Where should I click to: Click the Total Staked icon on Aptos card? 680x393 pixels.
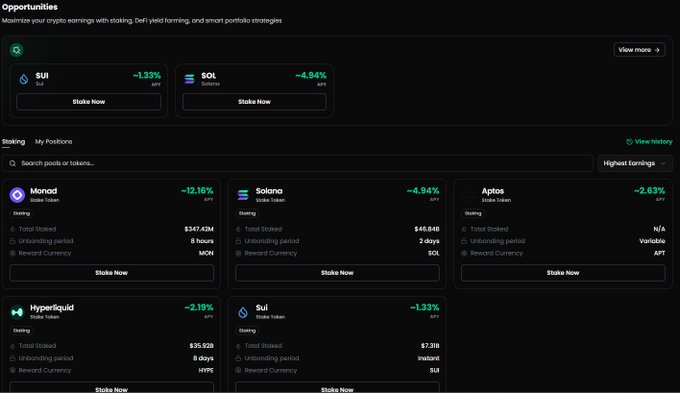pyautogui.click(x=464, y=229)
